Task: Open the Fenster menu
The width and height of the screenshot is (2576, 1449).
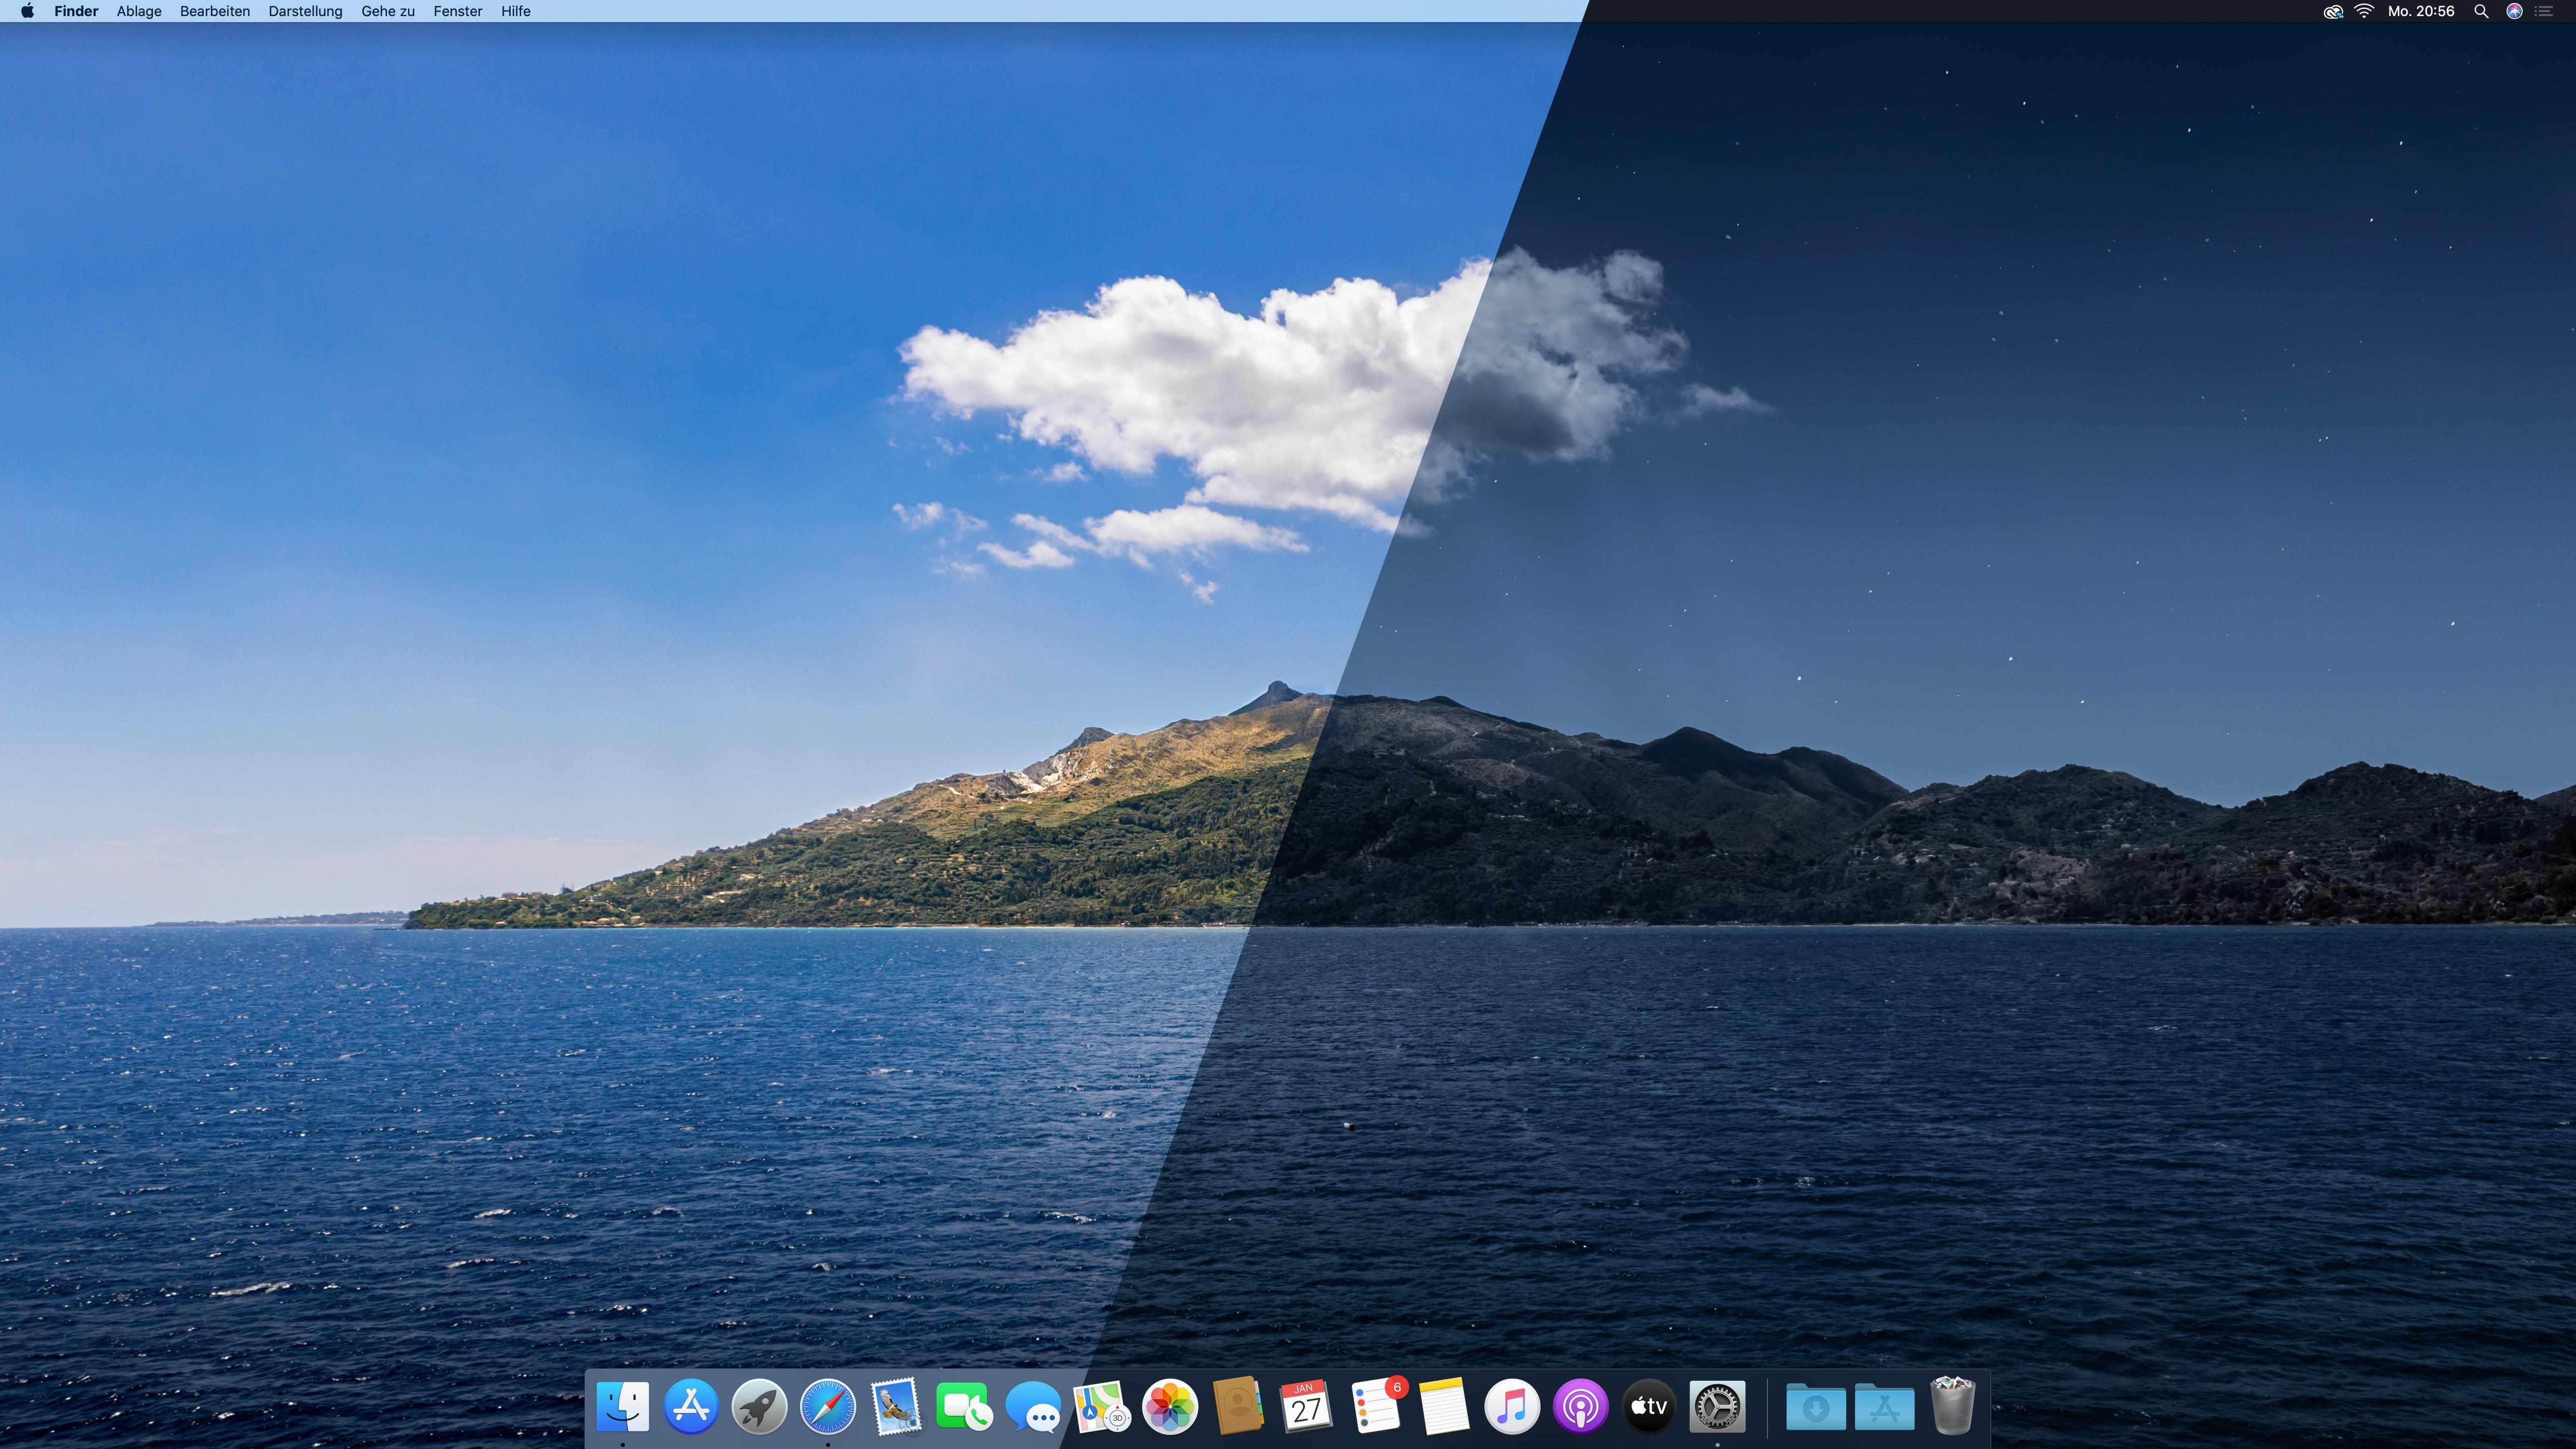Action: click(458, 11)
